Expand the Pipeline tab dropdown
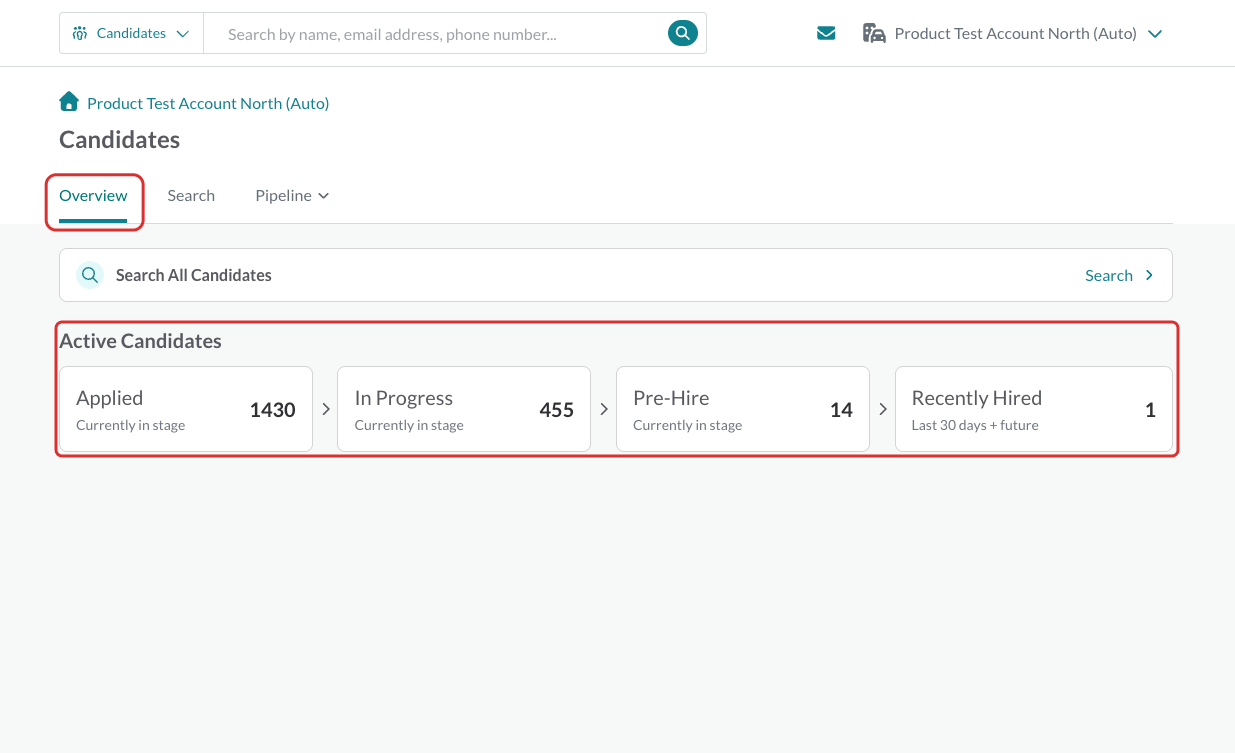This screenshot has height=753, width=1235. click(x=292, y=196)
